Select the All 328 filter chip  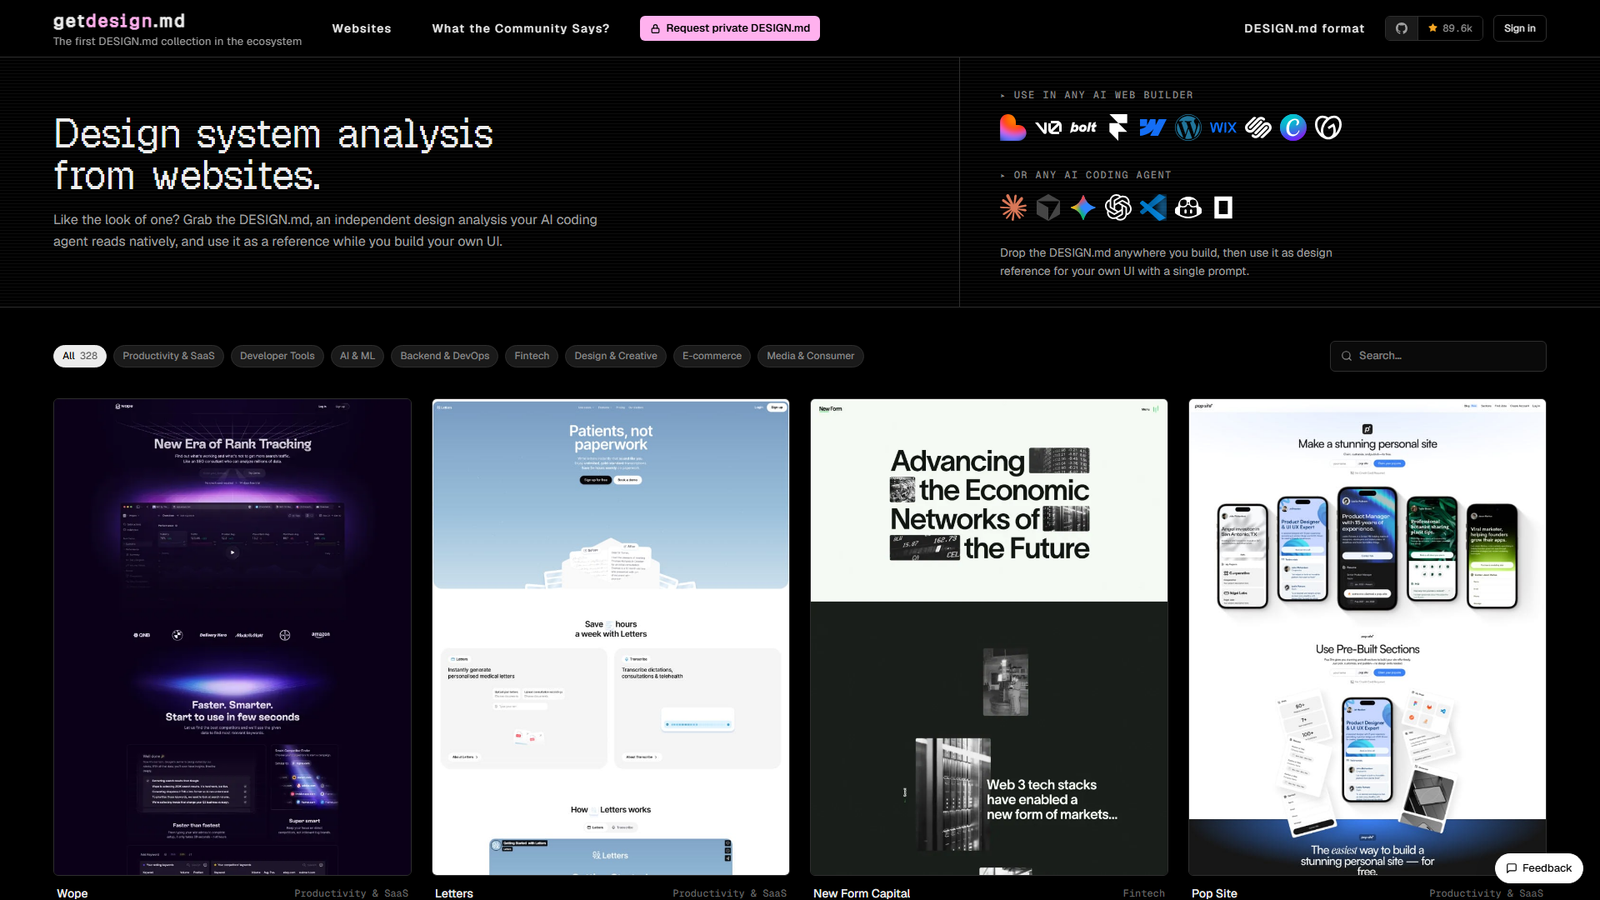coord(80,356)
